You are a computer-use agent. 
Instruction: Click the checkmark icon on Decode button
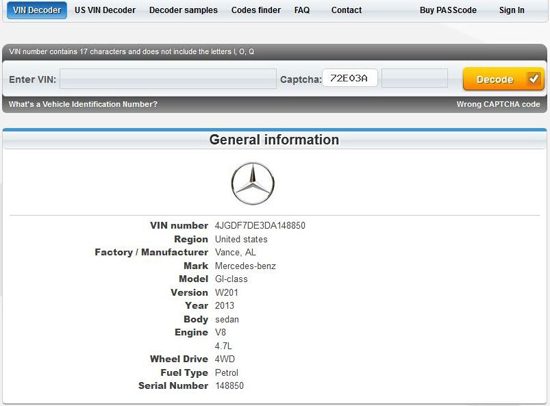click(x=534, y=79)
